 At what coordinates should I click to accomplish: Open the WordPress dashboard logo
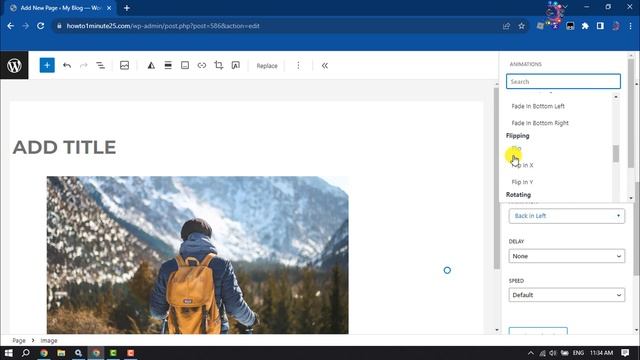pyautogui.click(x=14, y=65)
